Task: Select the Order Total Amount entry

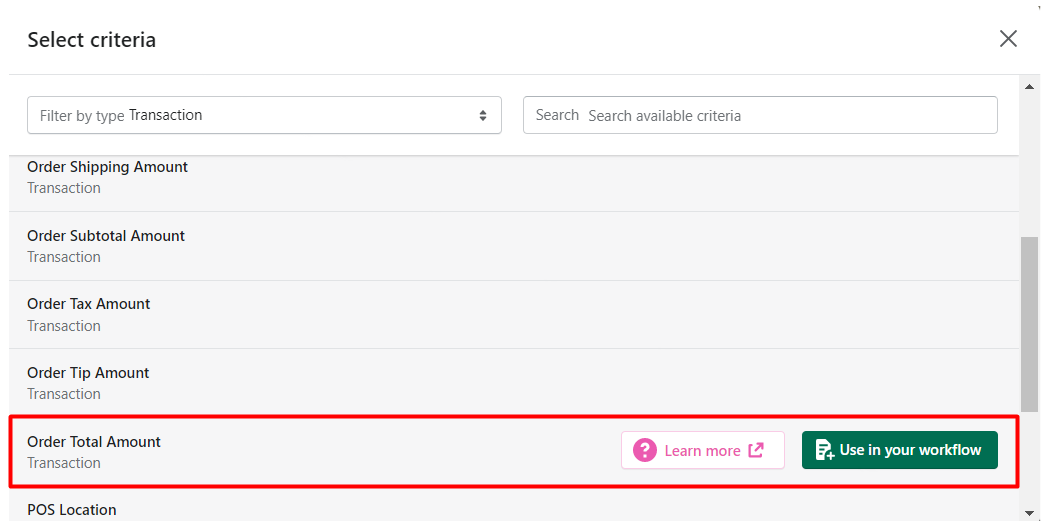Action: (x=513, y=452)
